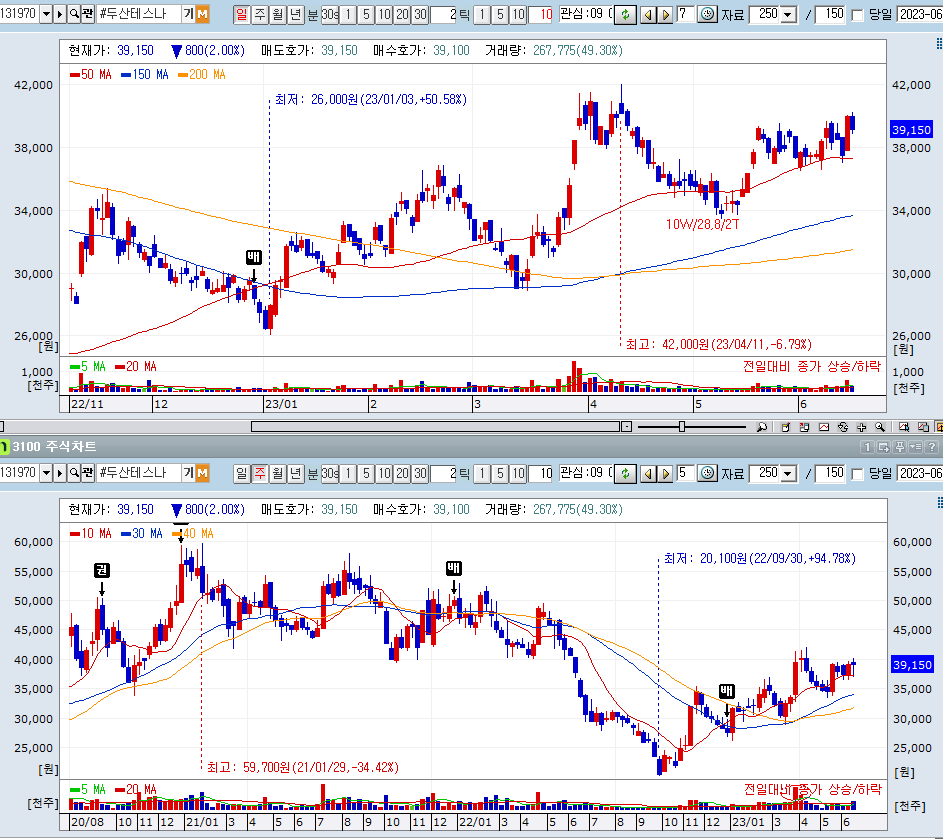The image size is (943, 839).
Task: Click the horizontal chart scrollbar
Action: tap(435, 426)
